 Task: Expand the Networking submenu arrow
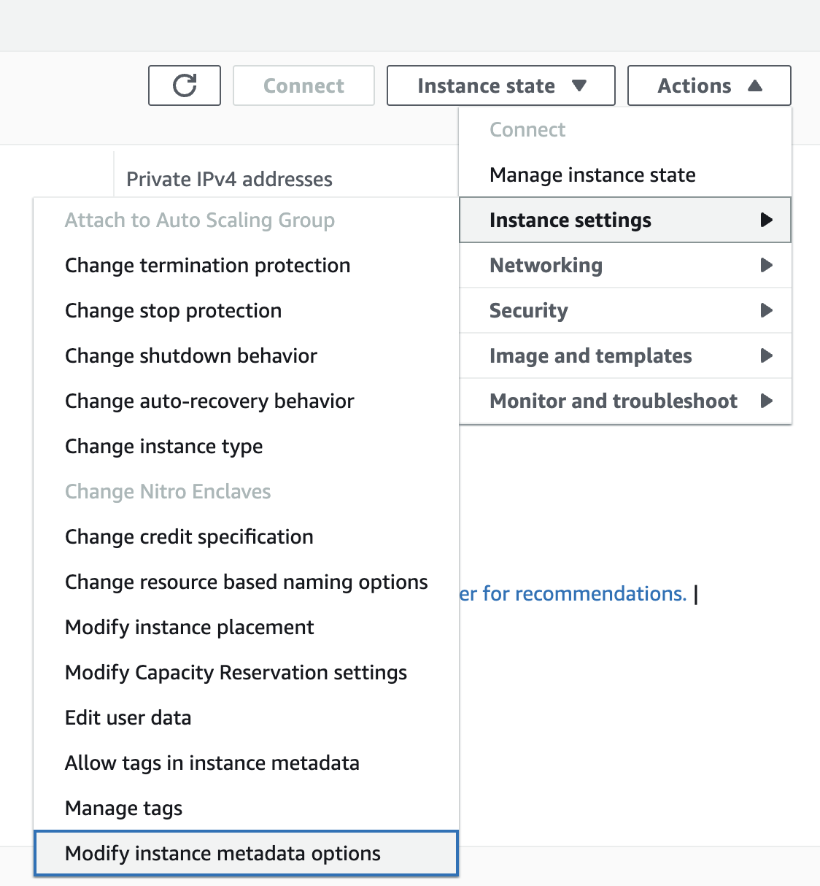point(769,265)
